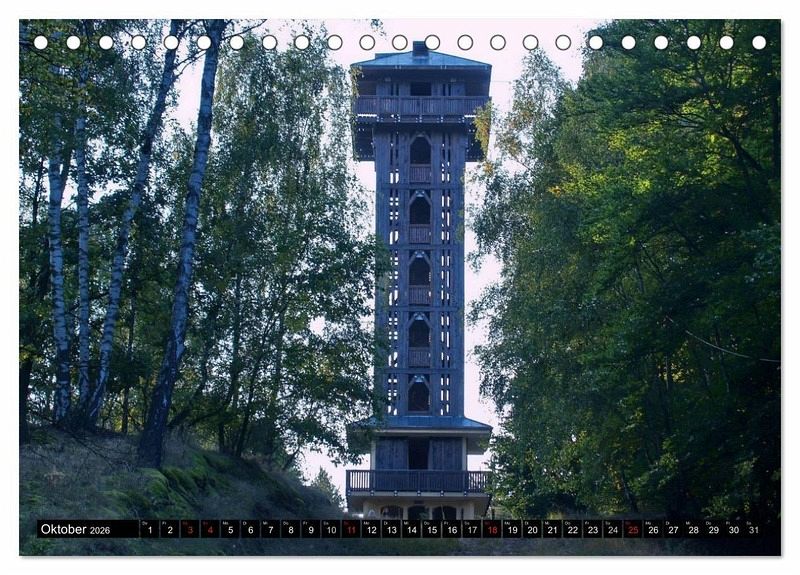Choose date 10 in the calendar row
Viewport: 800px width, 575px height.
click(330, 529)
